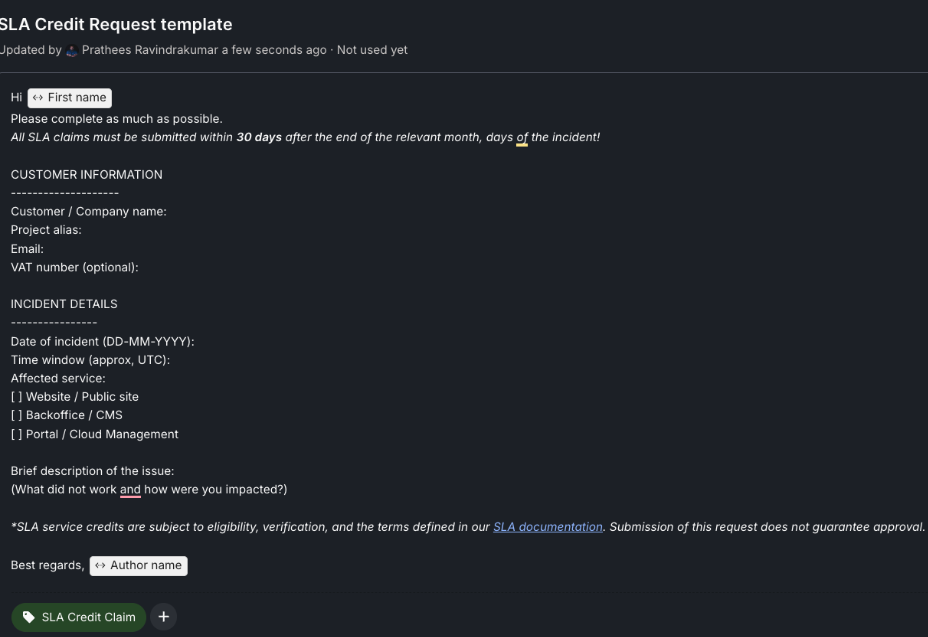Select the Author name placeholder chip
Image resolution: width=928 pixels, height=637 pixels.
(139, 565)
